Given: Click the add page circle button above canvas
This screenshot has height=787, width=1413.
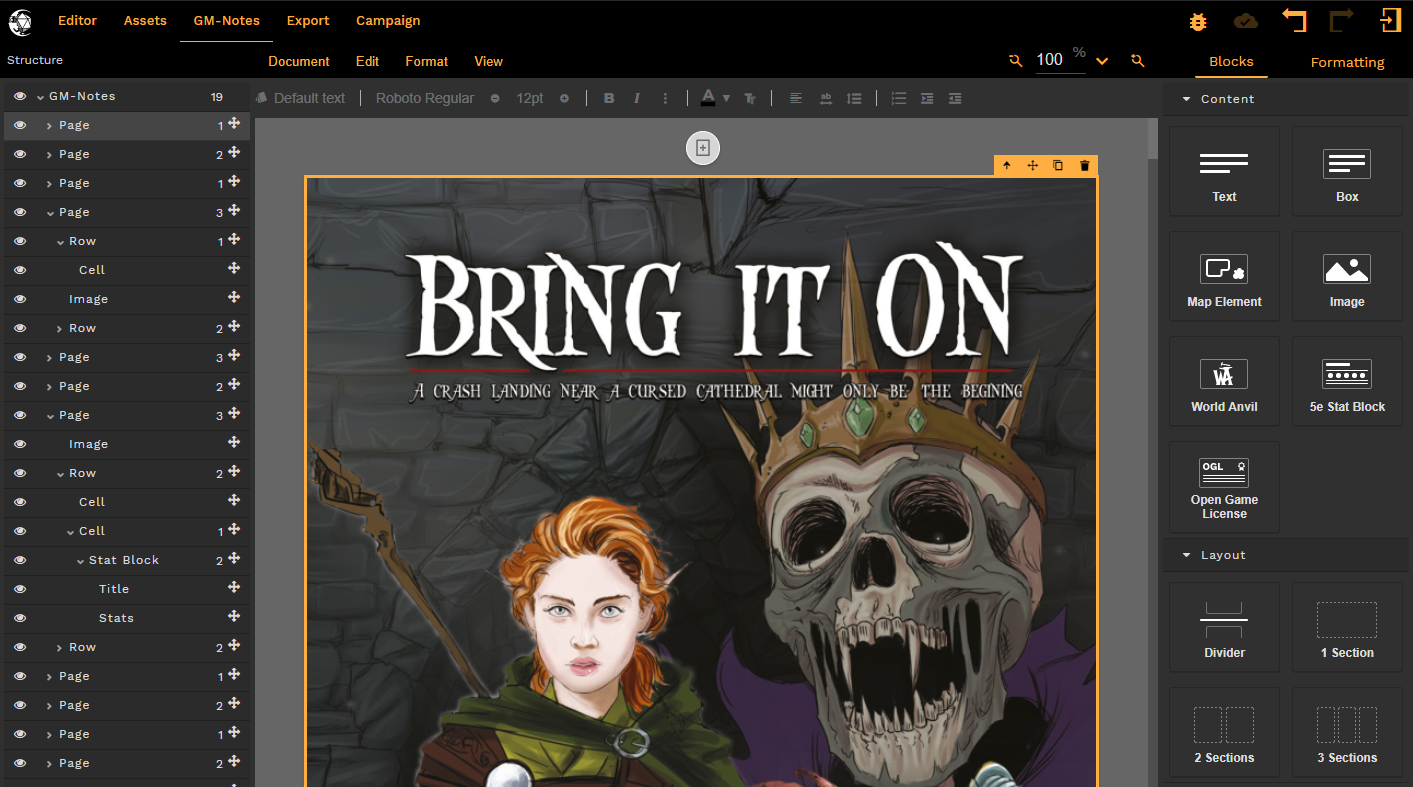Looking at the screenshot, I should click(703, 148).
